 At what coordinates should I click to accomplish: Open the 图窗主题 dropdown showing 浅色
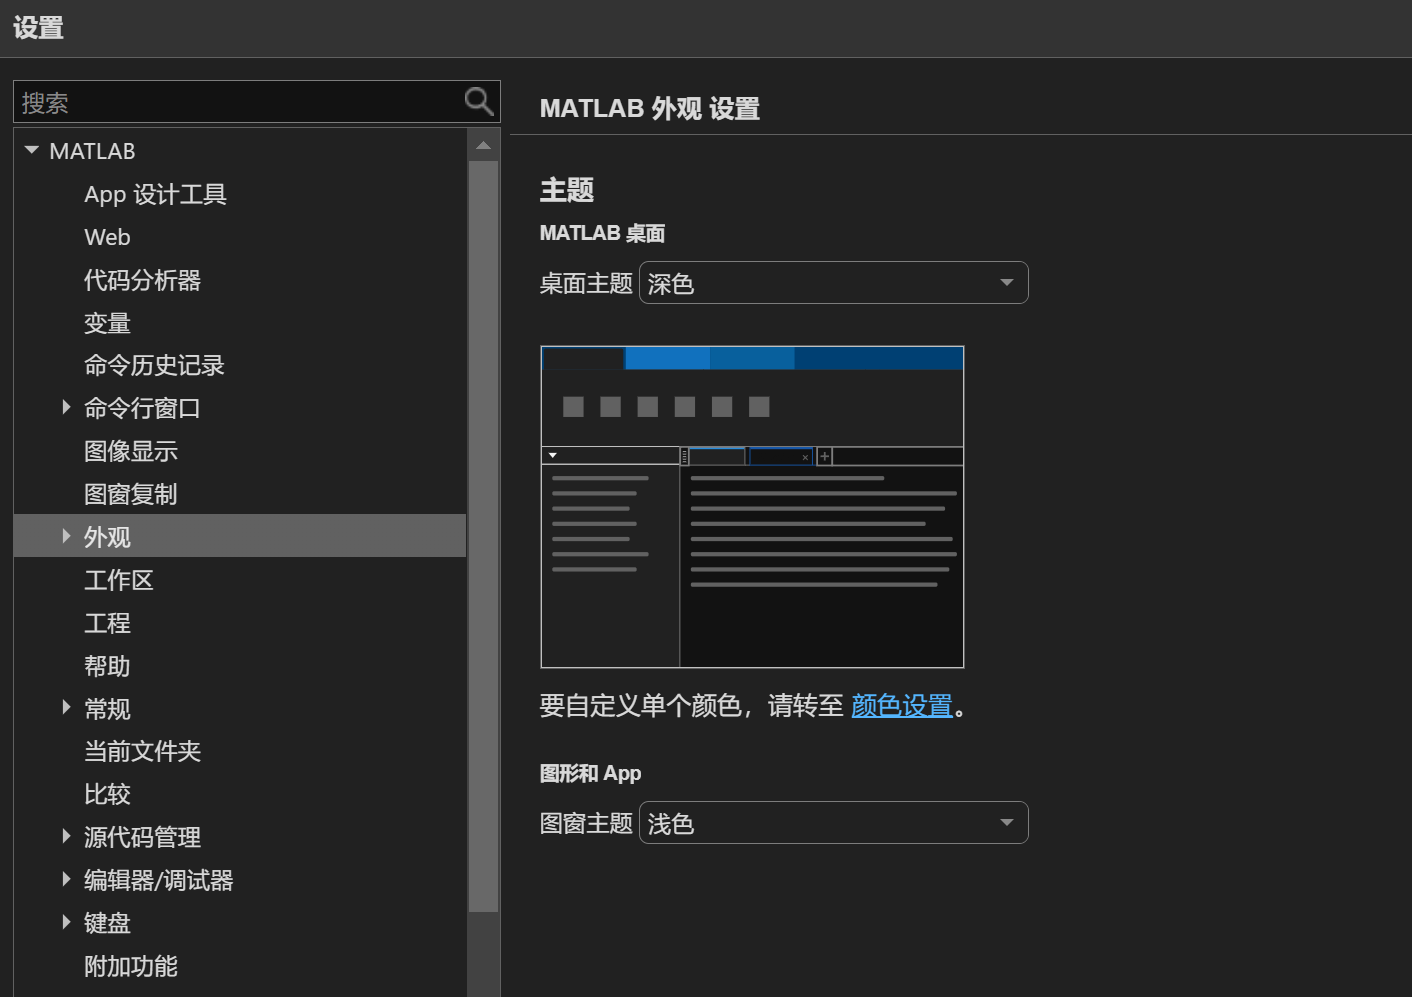click(833, 823)
